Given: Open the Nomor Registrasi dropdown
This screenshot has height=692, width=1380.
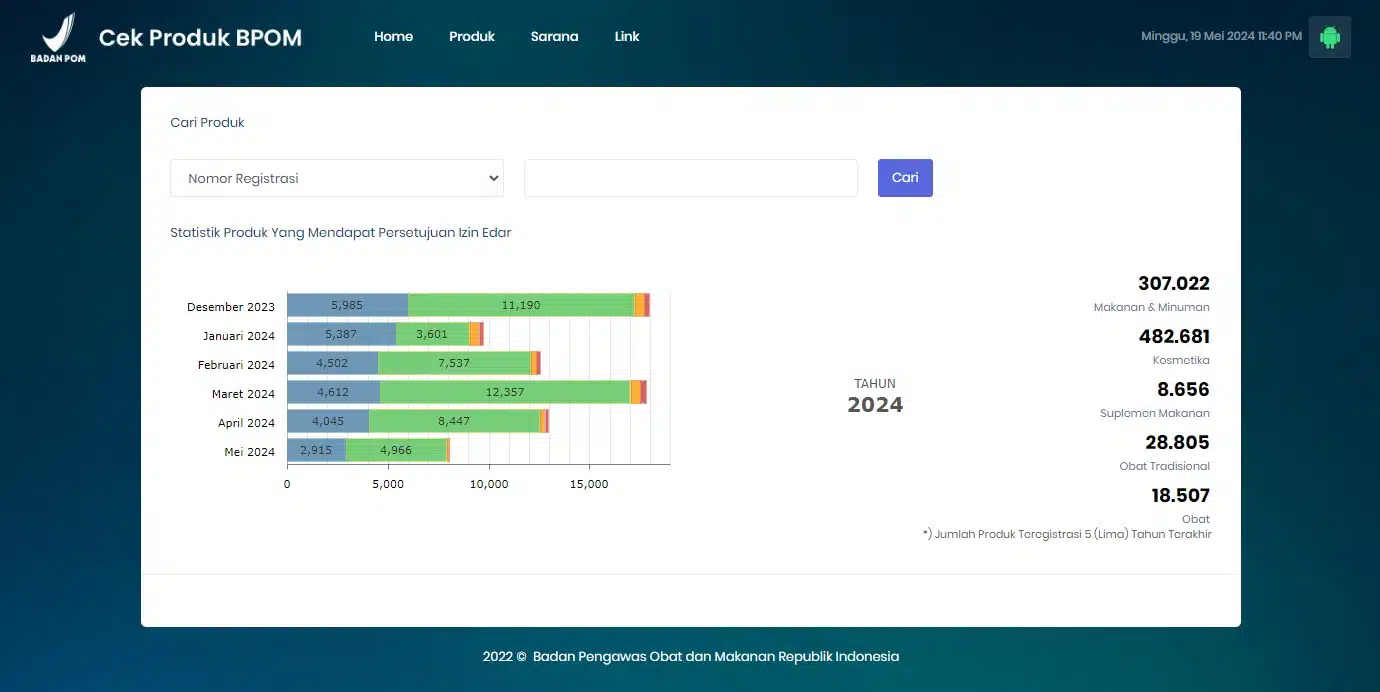Looking at the screenshot, I should coord(337,178).
